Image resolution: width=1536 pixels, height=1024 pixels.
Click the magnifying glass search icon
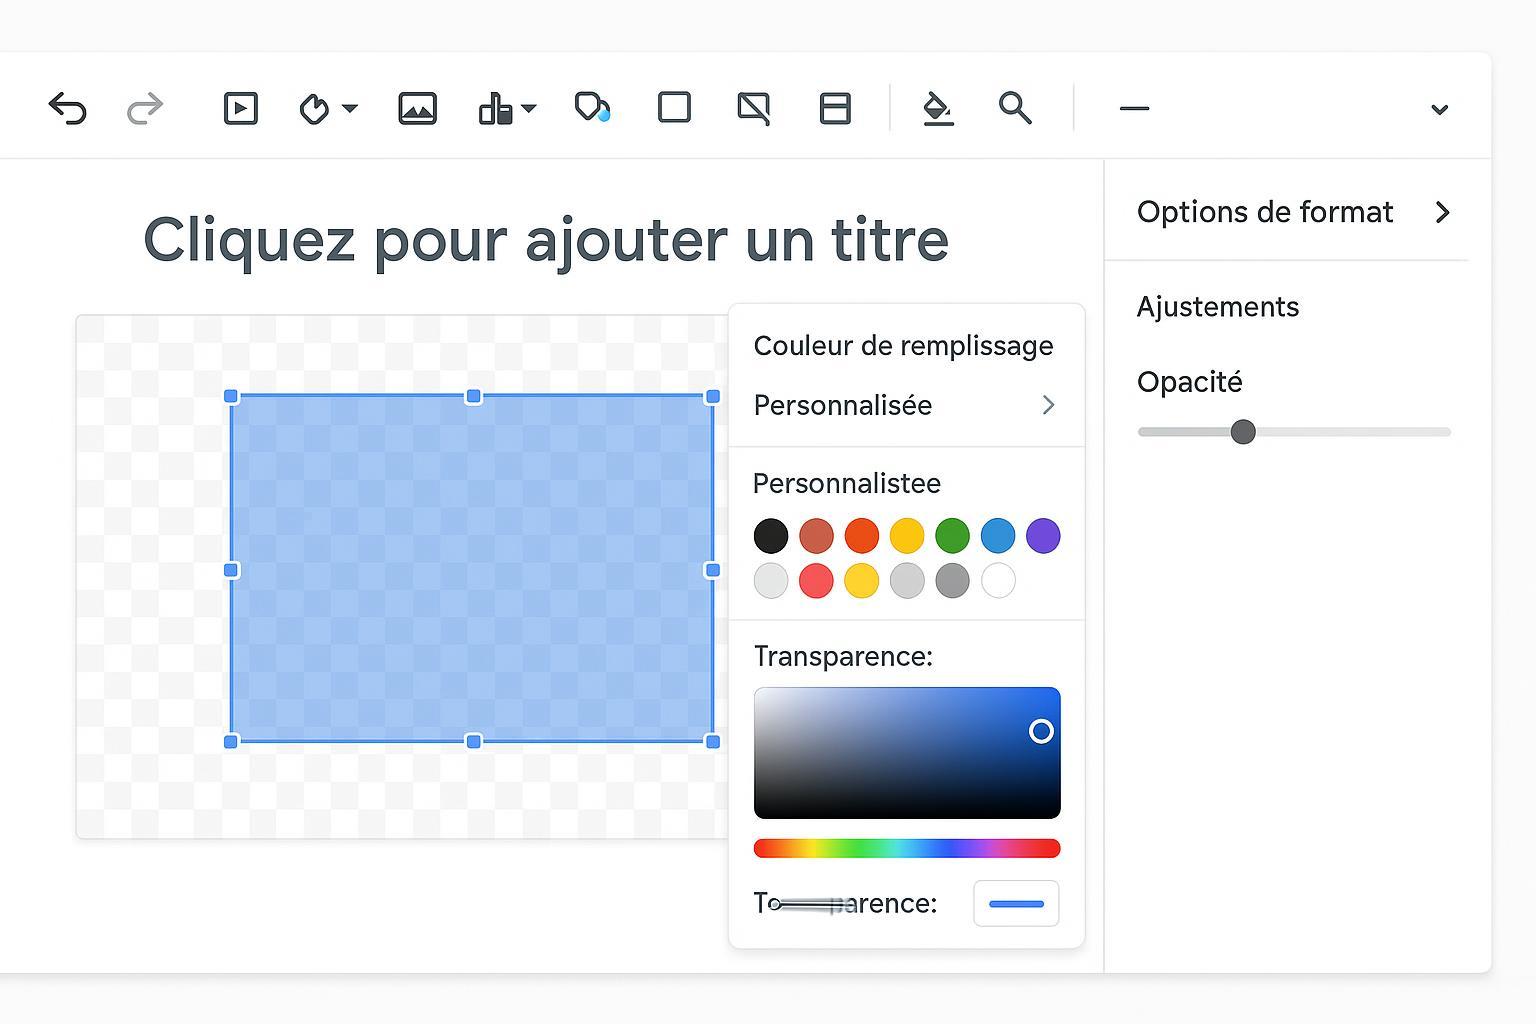1015,108
